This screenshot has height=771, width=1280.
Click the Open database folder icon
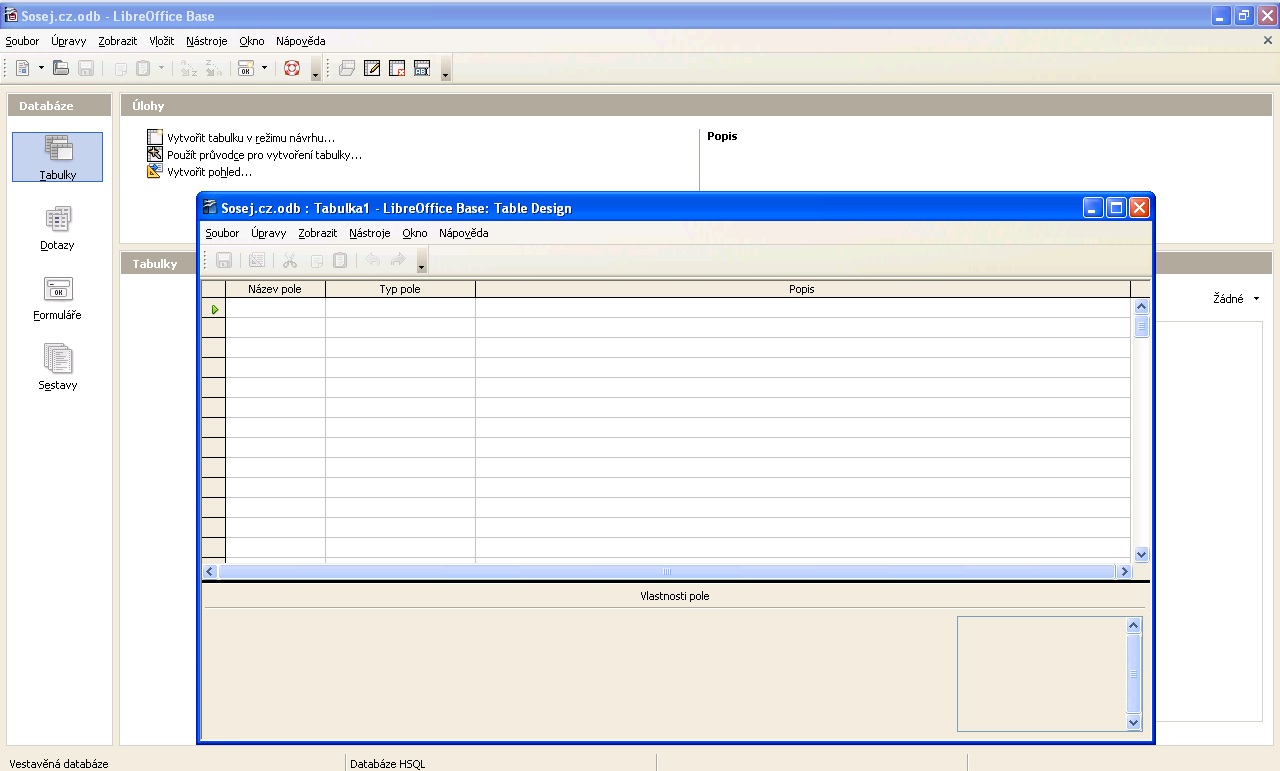(x=61, y=68)
